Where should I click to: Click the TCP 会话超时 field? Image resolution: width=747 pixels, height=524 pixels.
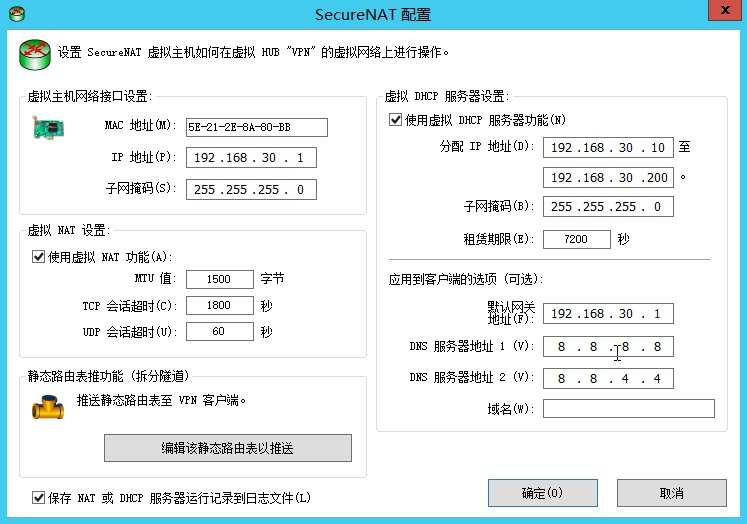click(220, 305)
